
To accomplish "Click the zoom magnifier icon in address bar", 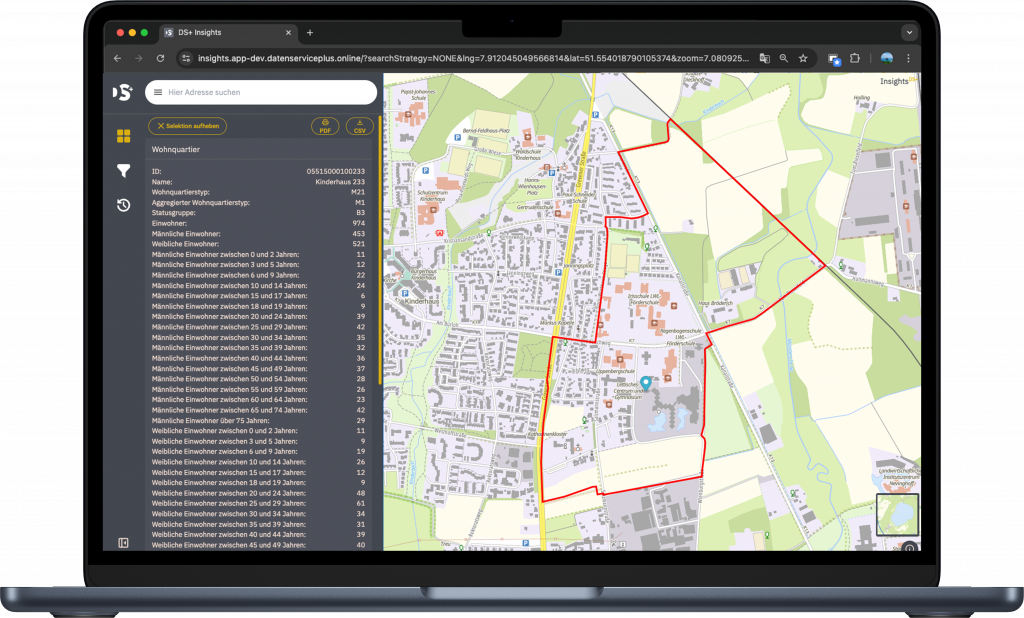I will 784,58.
